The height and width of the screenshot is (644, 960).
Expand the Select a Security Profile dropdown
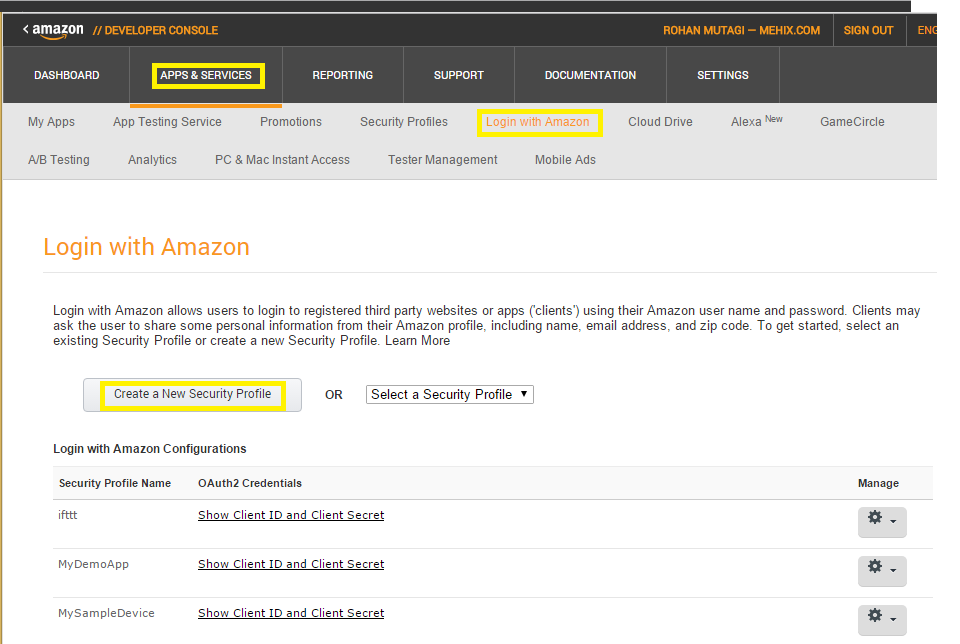click(x=450, y=394)
